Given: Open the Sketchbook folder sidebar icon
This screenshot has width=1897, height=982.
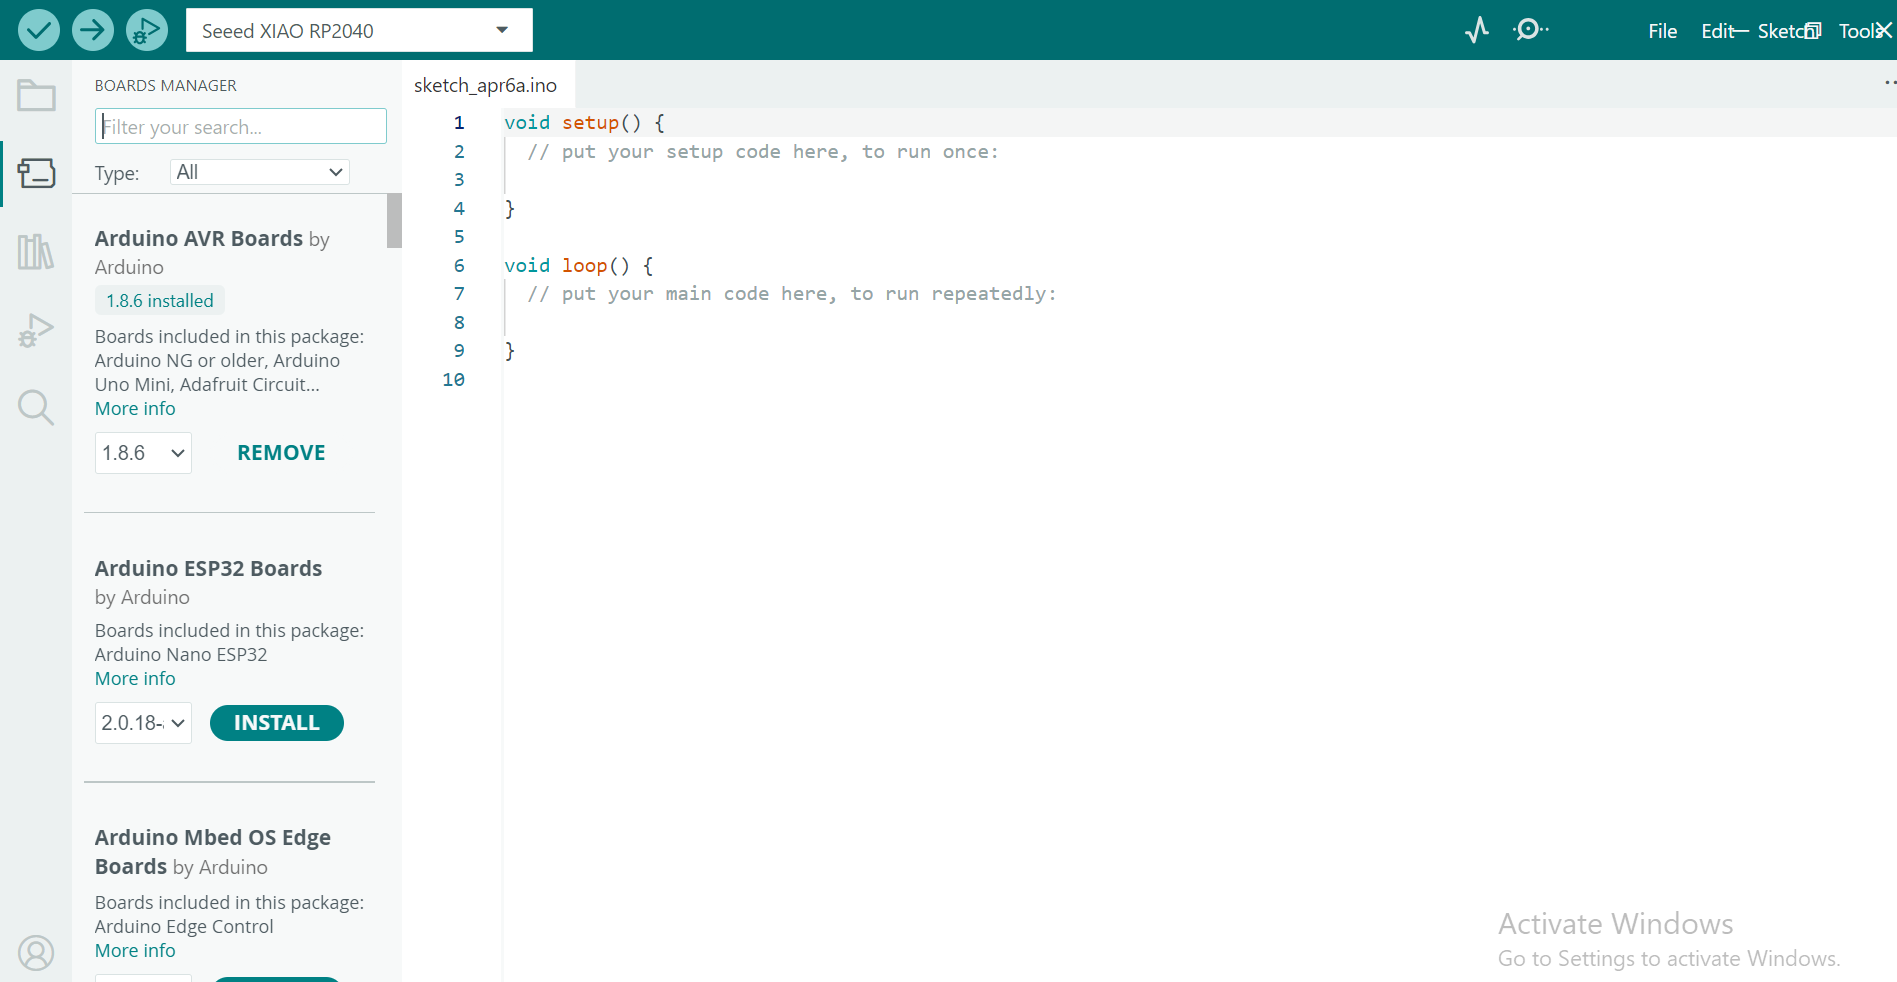Looking at the screenshot, I should pos(36,96).
